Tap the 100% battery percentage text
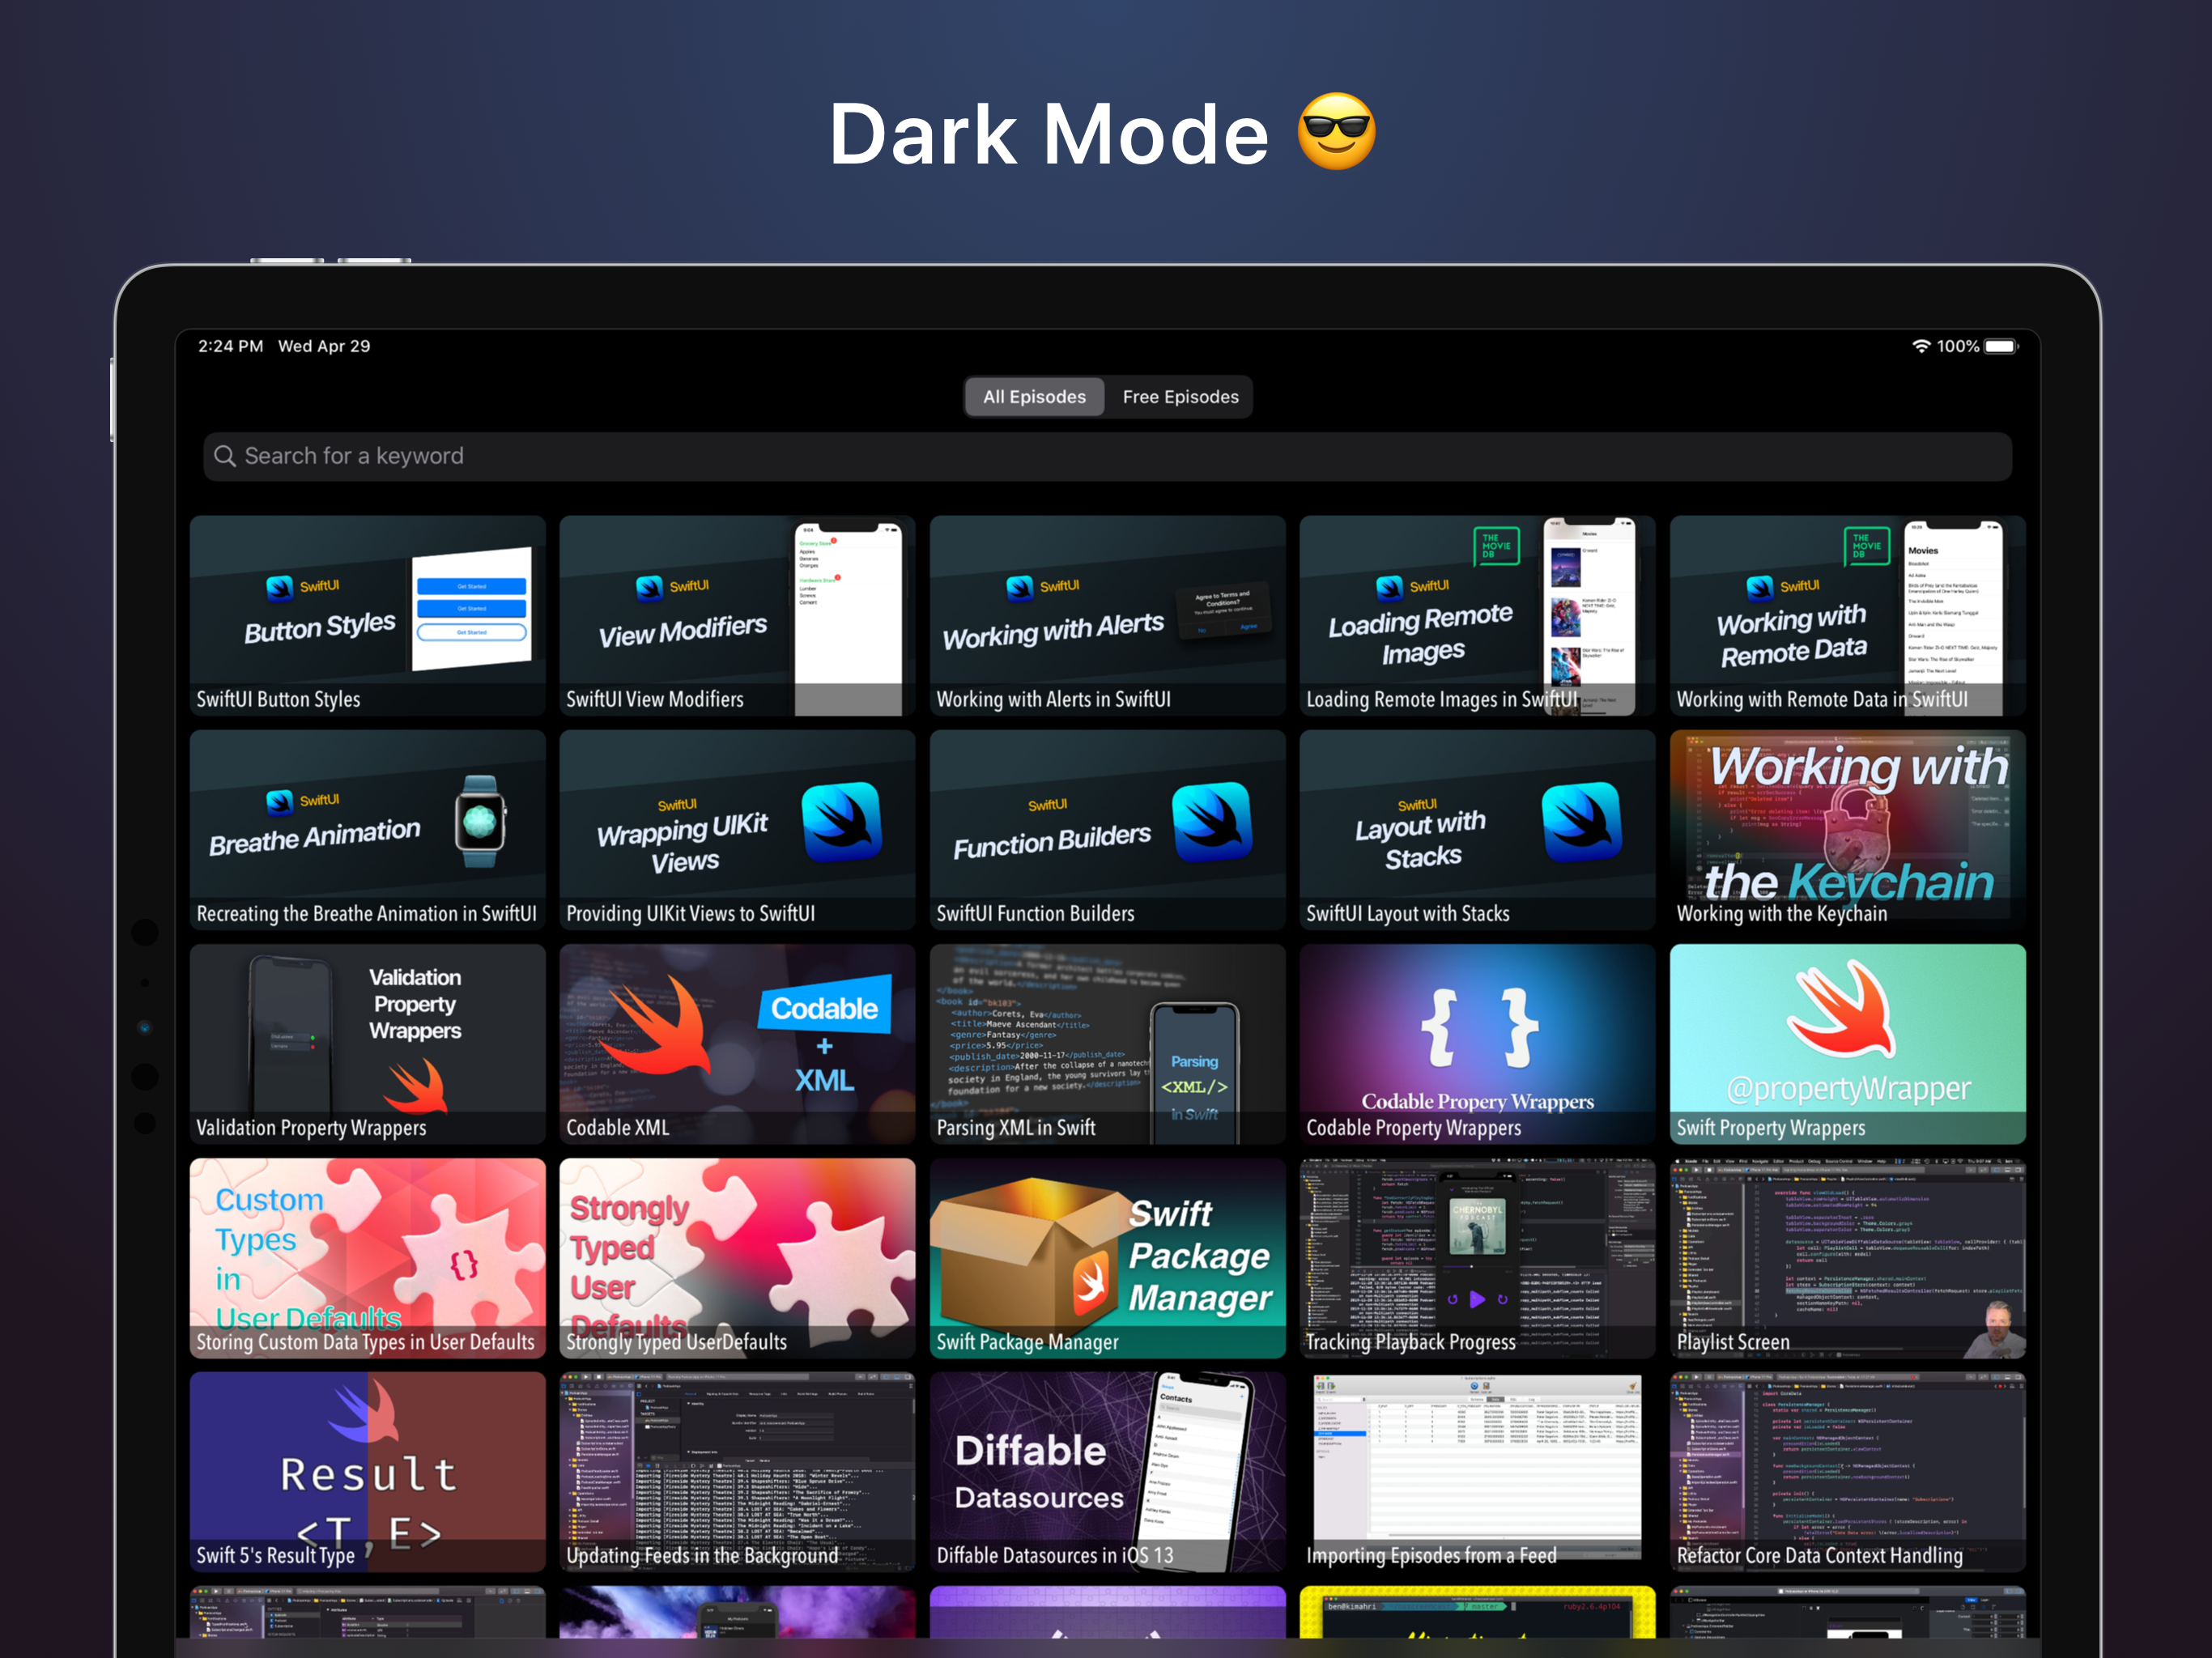Viewport: 2212px width, 1658px height. pyautogui.click(x=1957, y=346)
